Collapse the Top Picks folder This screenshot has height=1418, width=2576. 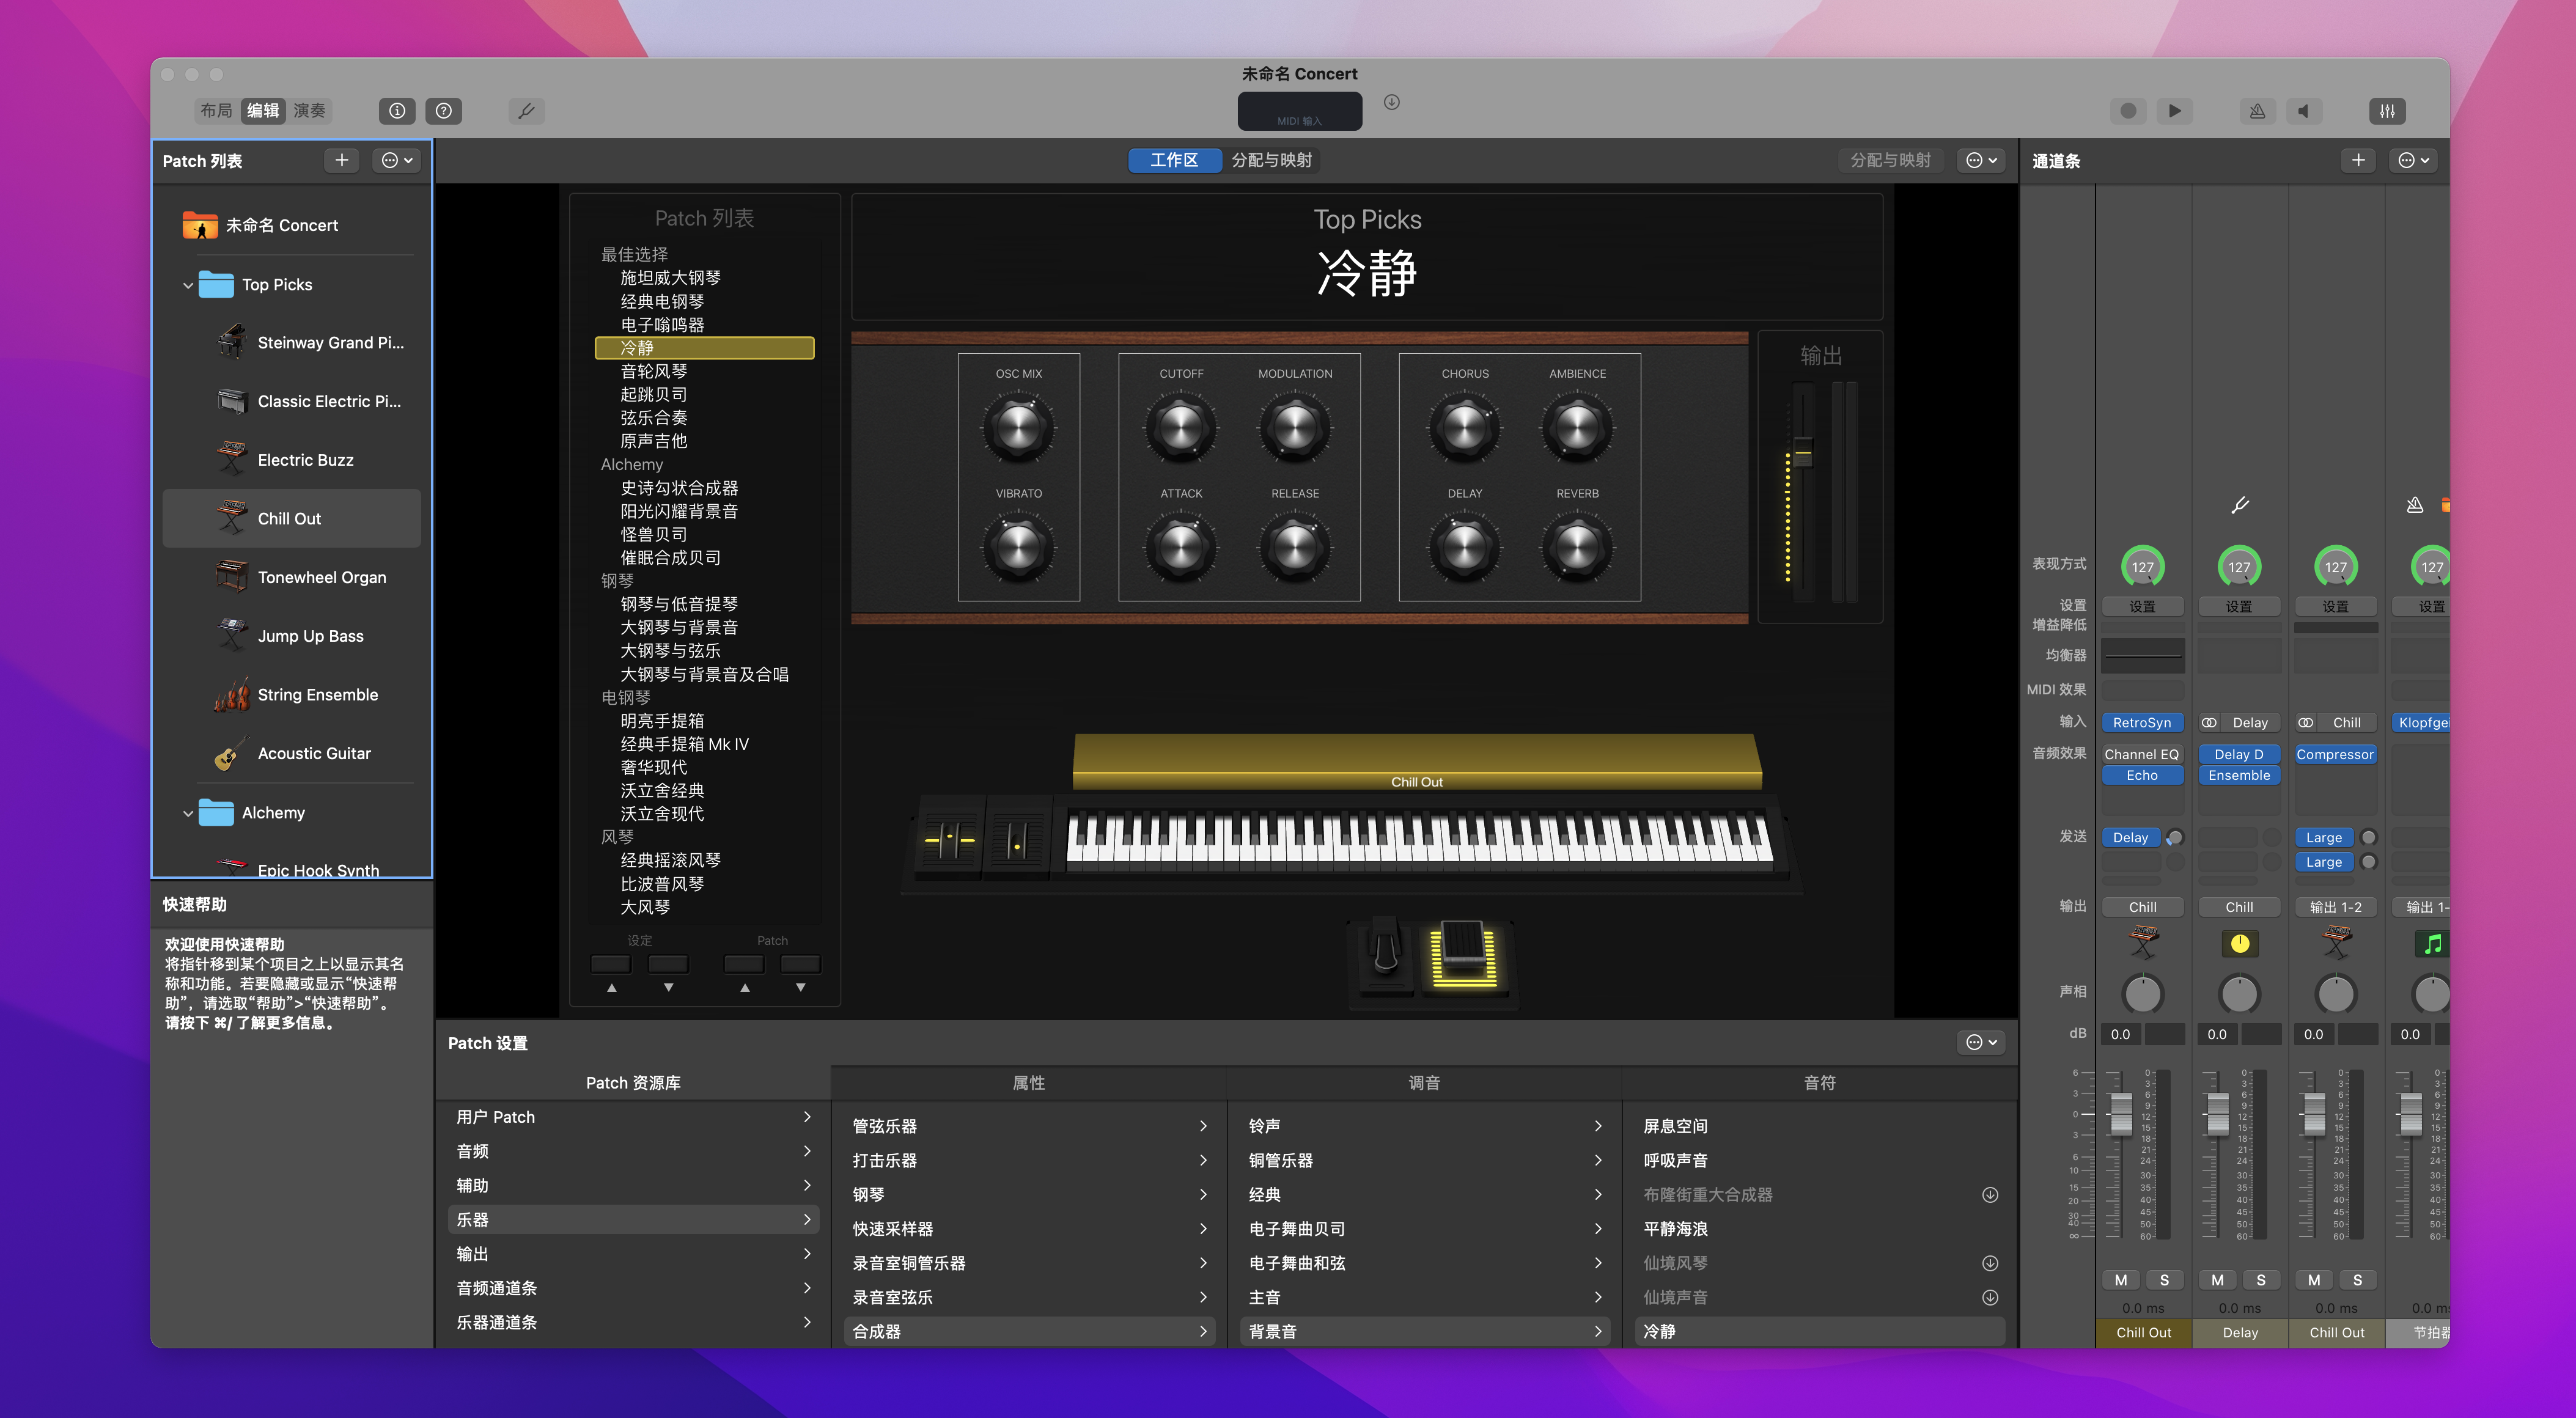click(x=188, y=285)
